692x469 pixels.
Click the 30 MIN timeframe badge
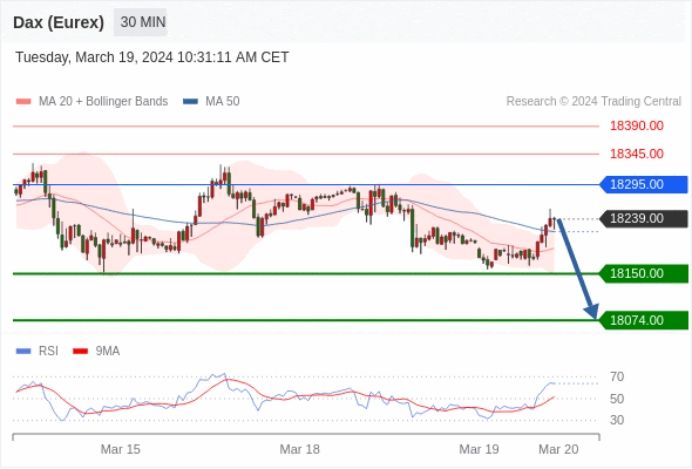pos(140,22)
